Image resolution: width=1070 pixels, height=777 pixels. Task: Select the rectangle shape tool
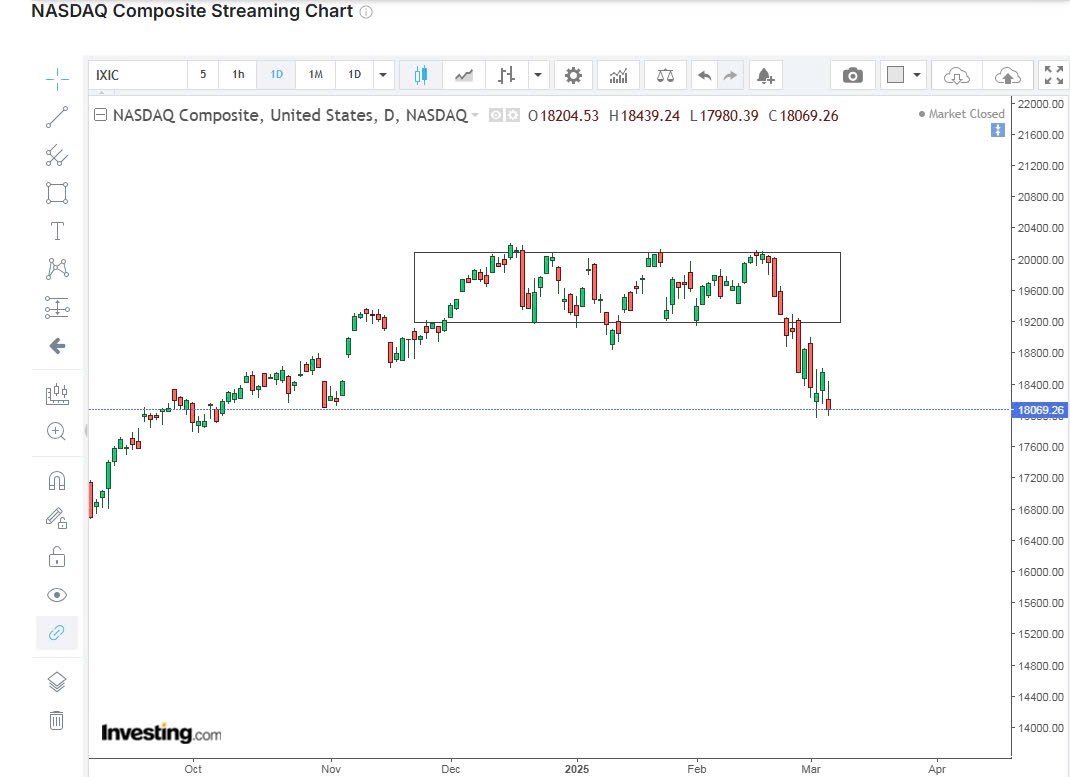57,193
